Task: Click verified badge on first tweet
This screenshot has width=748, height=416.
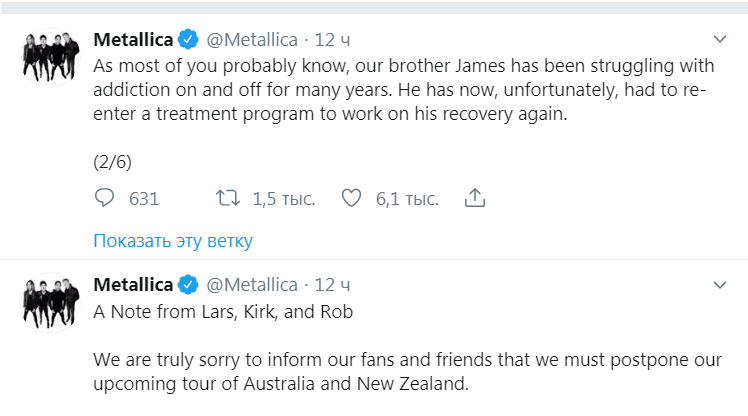Action: [x=187, y=40]
